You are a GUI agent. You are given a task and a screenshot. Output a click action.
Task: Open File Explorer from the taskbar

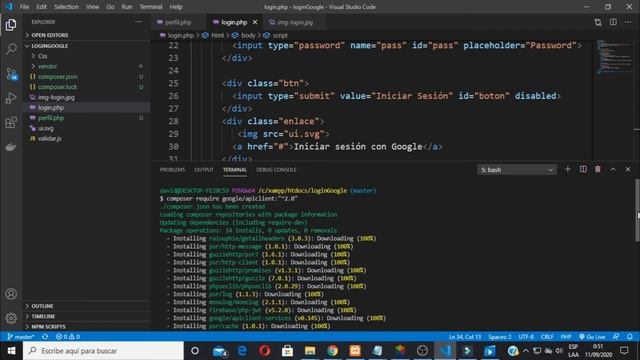pos(310,351)
